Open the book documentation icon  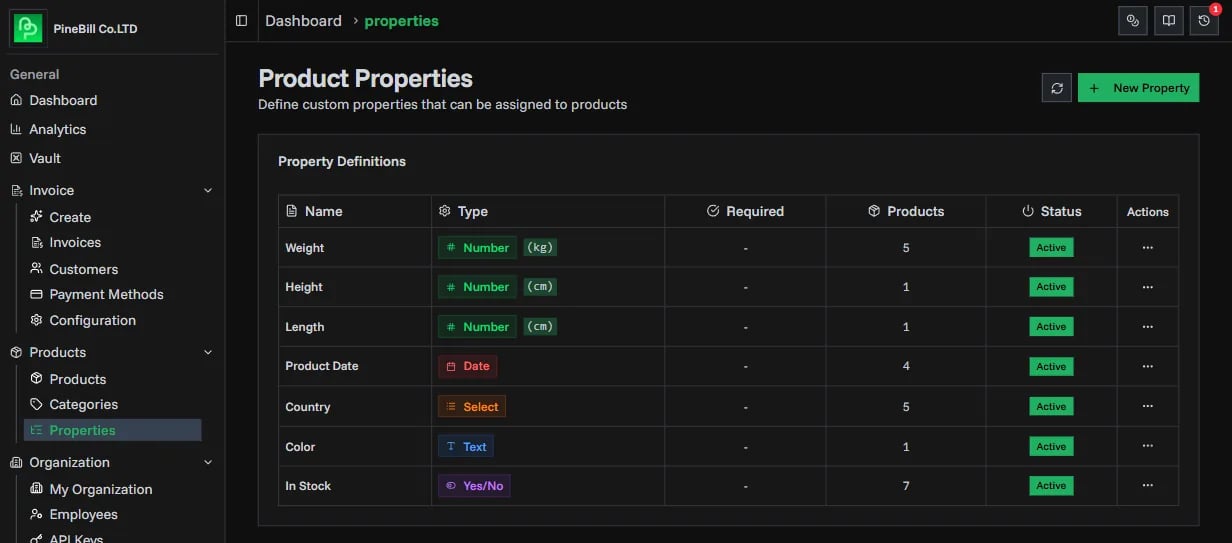(1169, 21)
